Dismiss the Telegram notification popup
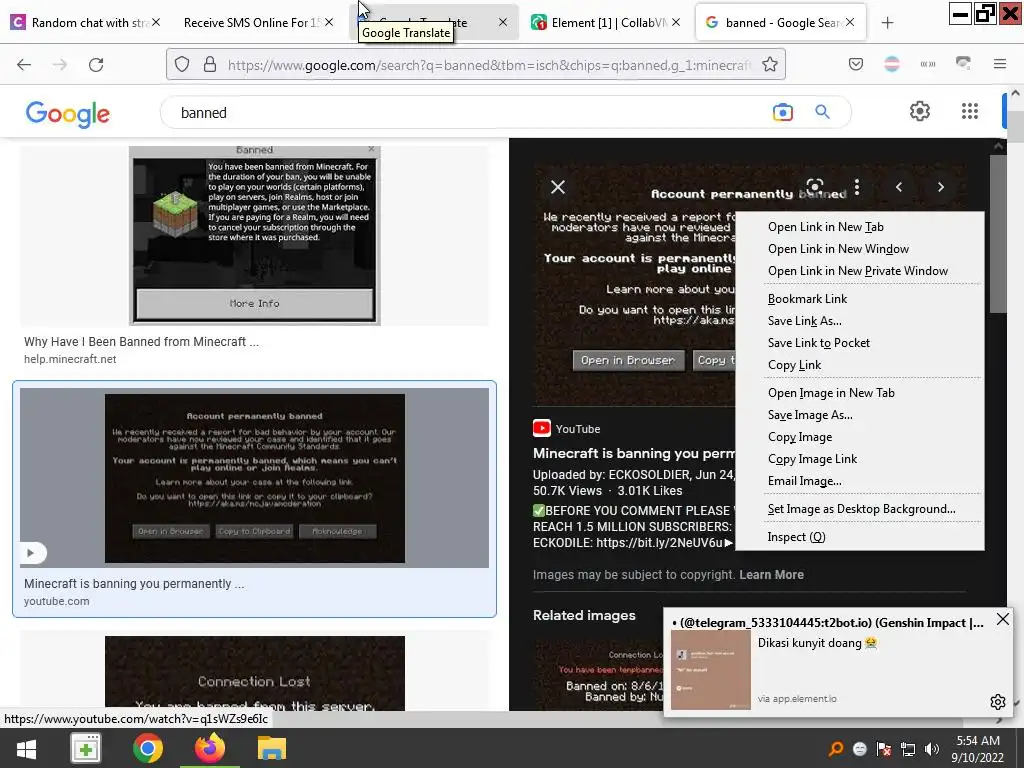This screenshot has height=768, width=1024. coord(1002,619)
